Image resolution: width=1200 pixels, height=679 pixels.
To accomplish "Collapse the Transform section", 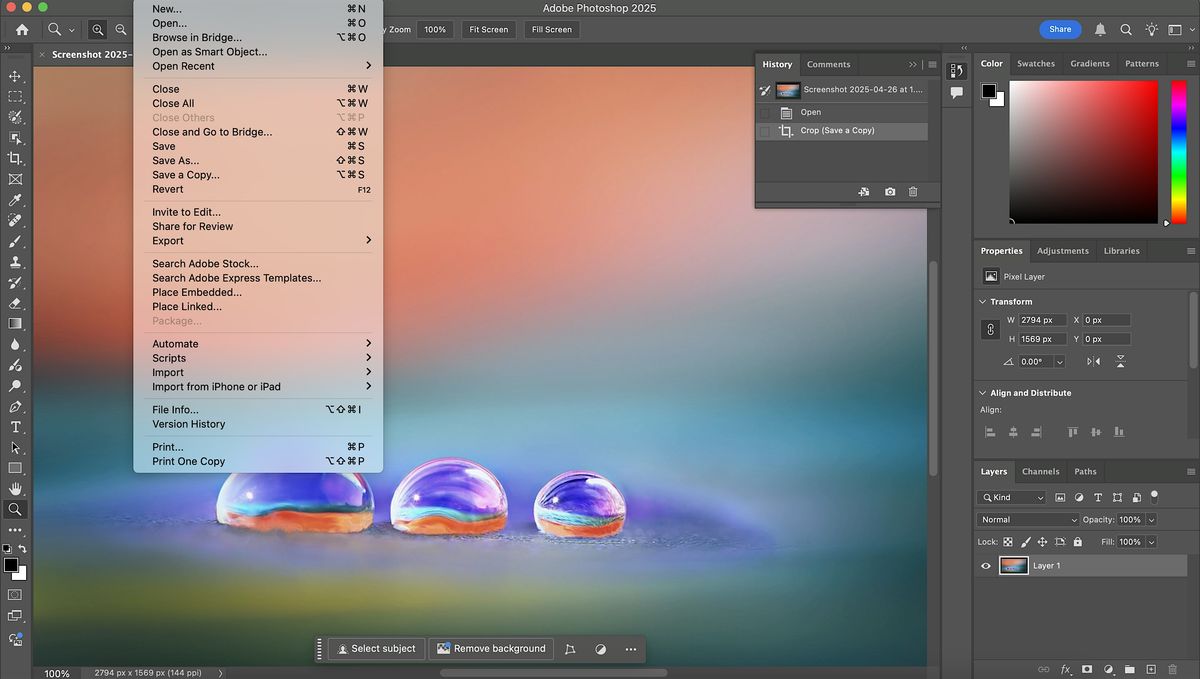I will click(x=982, y=302).
